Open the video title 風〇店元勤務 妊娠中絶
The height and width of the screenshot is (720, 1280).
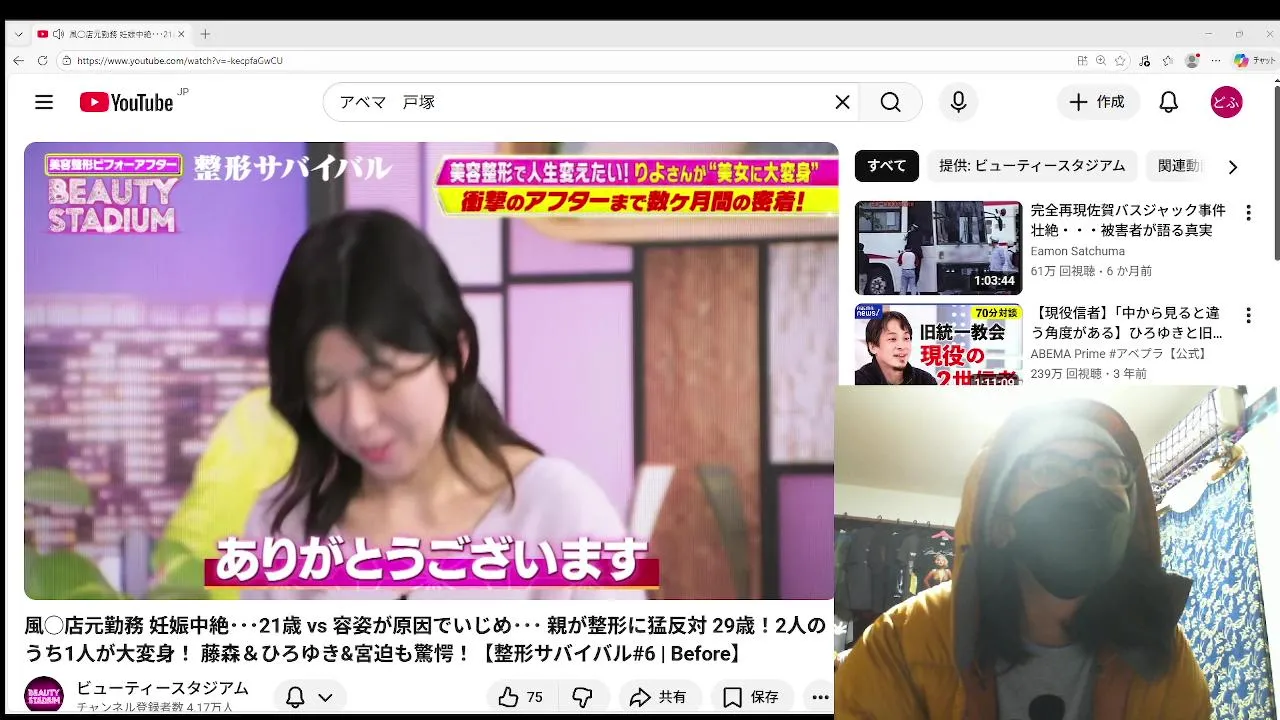[425, 640]
